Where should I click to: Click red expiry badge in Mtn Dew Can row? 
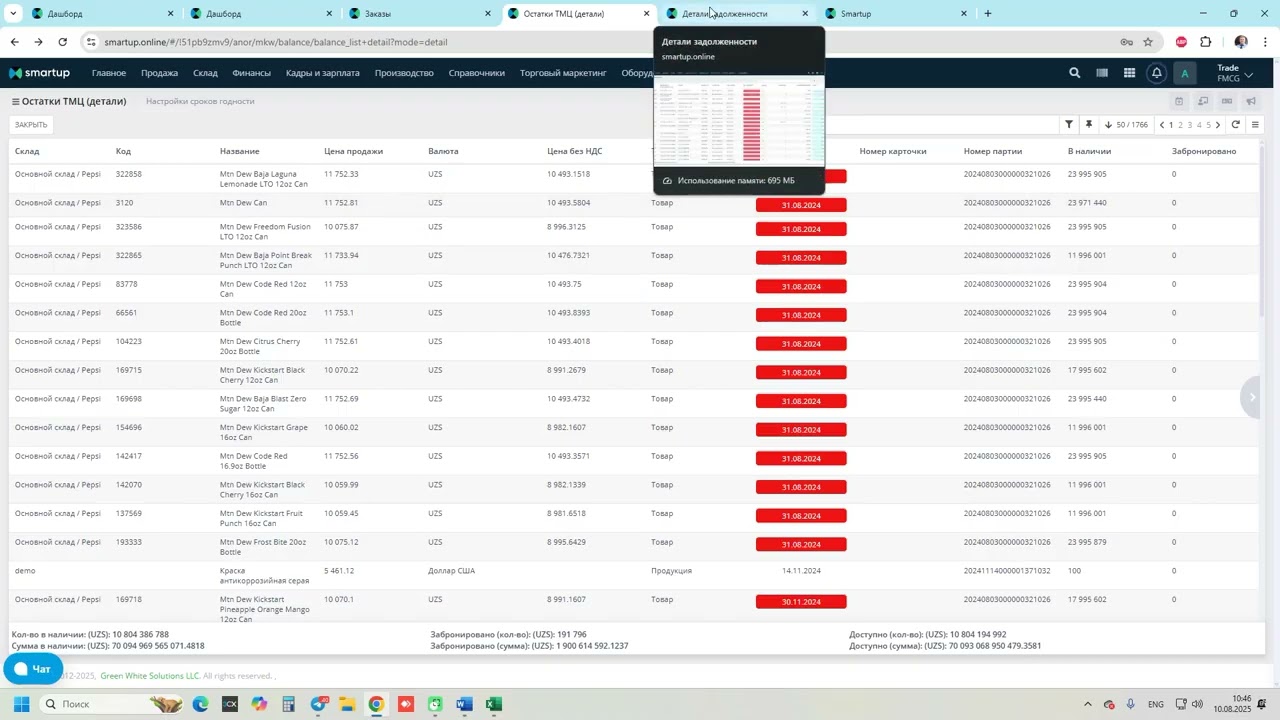(801, 205)
